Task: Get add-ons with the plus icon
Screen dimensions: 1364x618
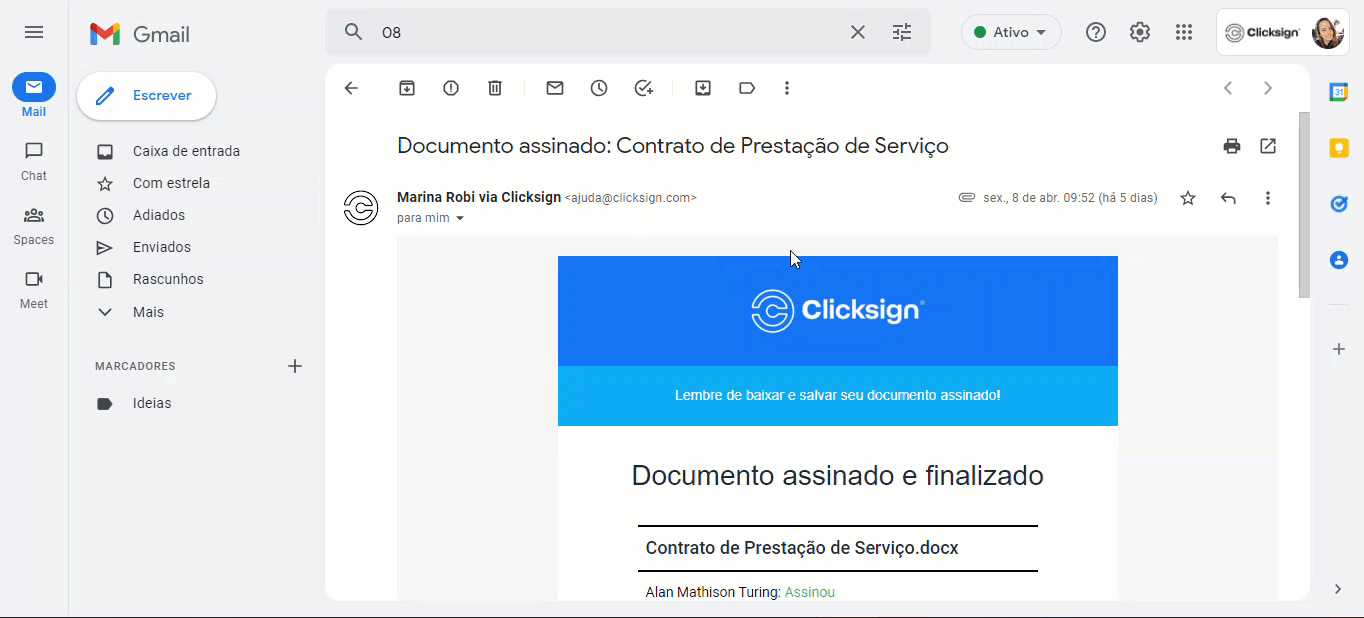Action: [1338, 349]
